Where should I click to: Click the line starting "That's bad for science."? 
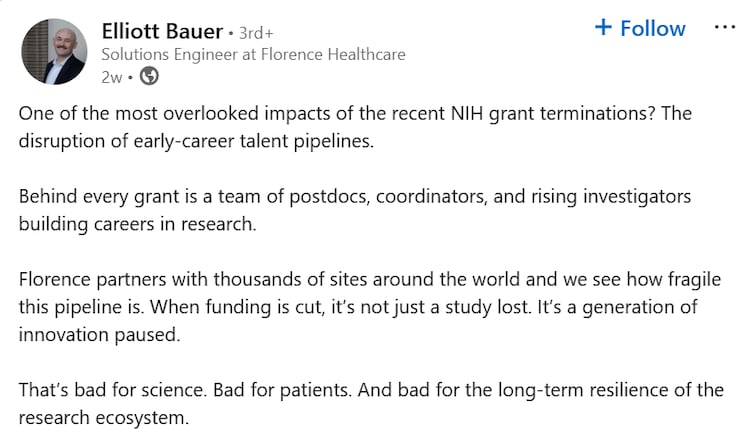point(370,389)
